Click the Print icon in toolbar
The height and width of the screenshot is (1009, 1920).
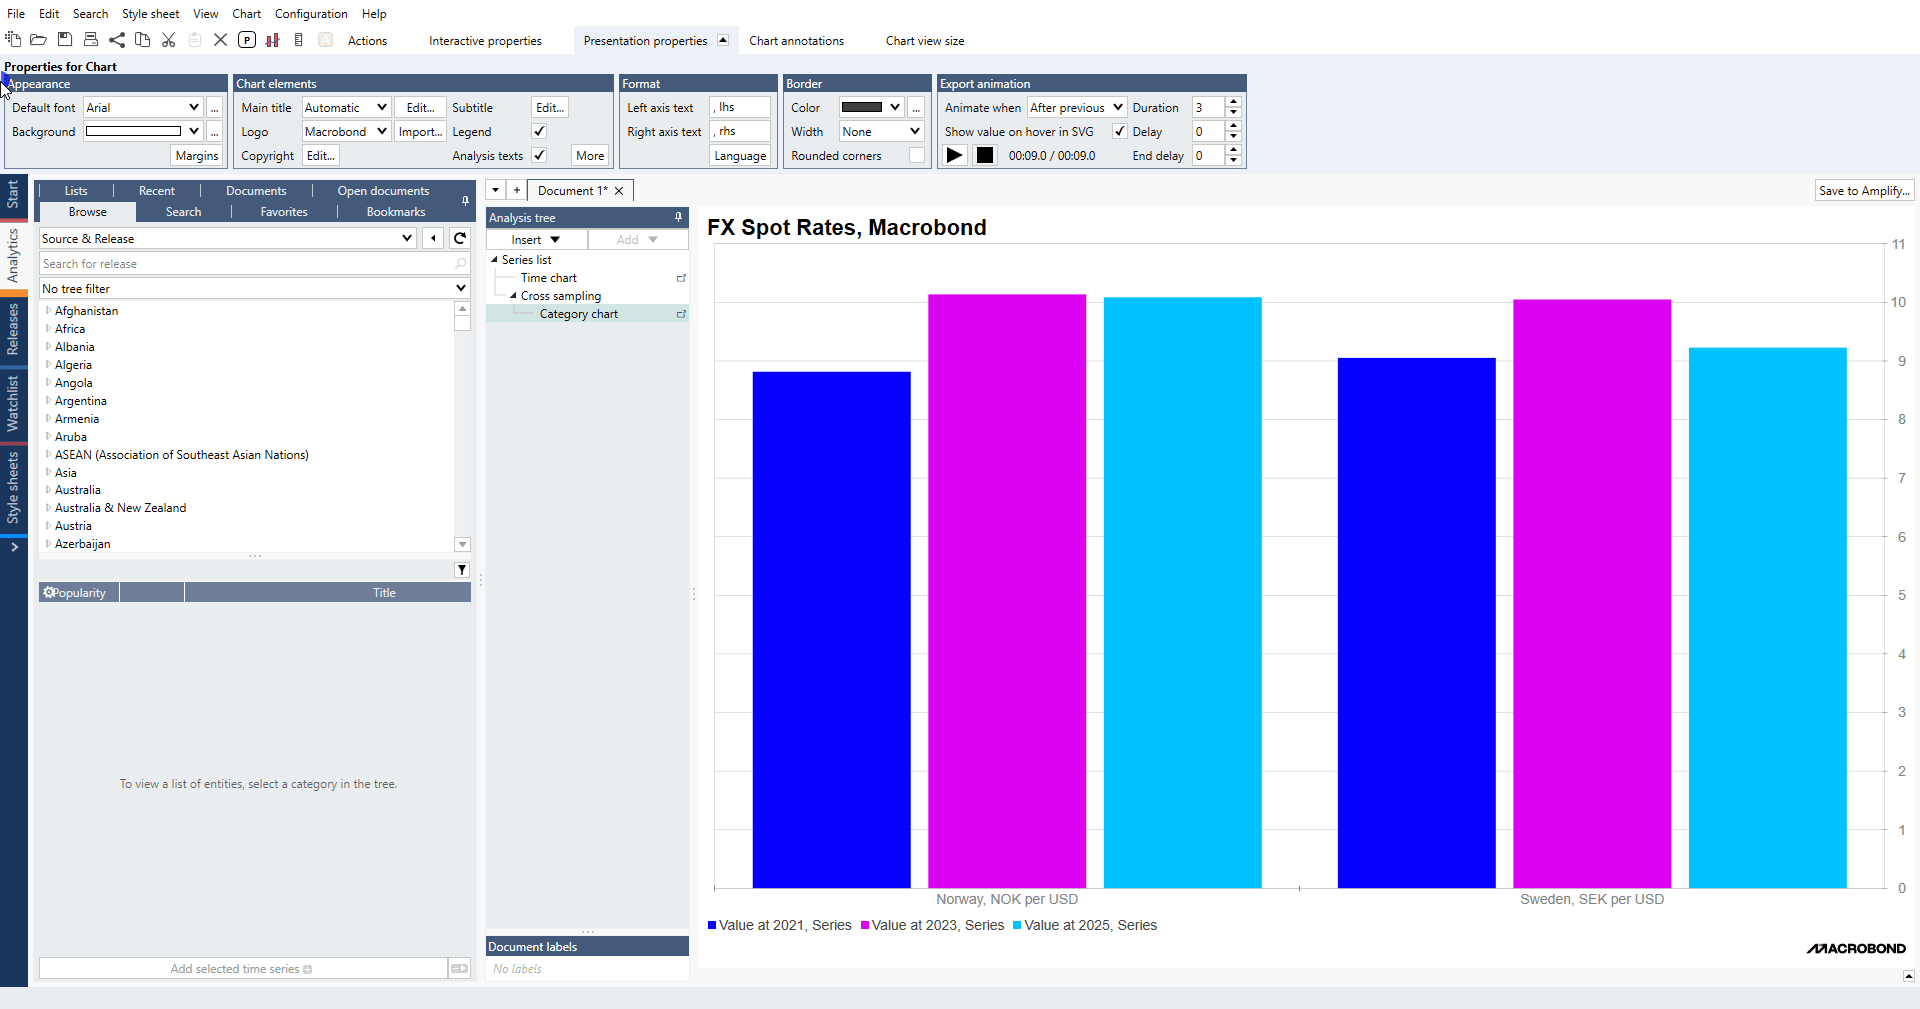pyautogui.click(x=91, y=40)
